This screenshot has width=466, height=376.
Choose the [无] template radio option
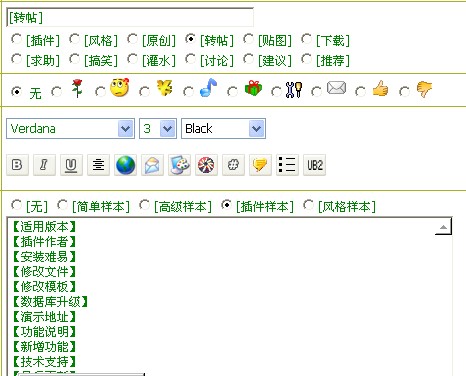16,205
